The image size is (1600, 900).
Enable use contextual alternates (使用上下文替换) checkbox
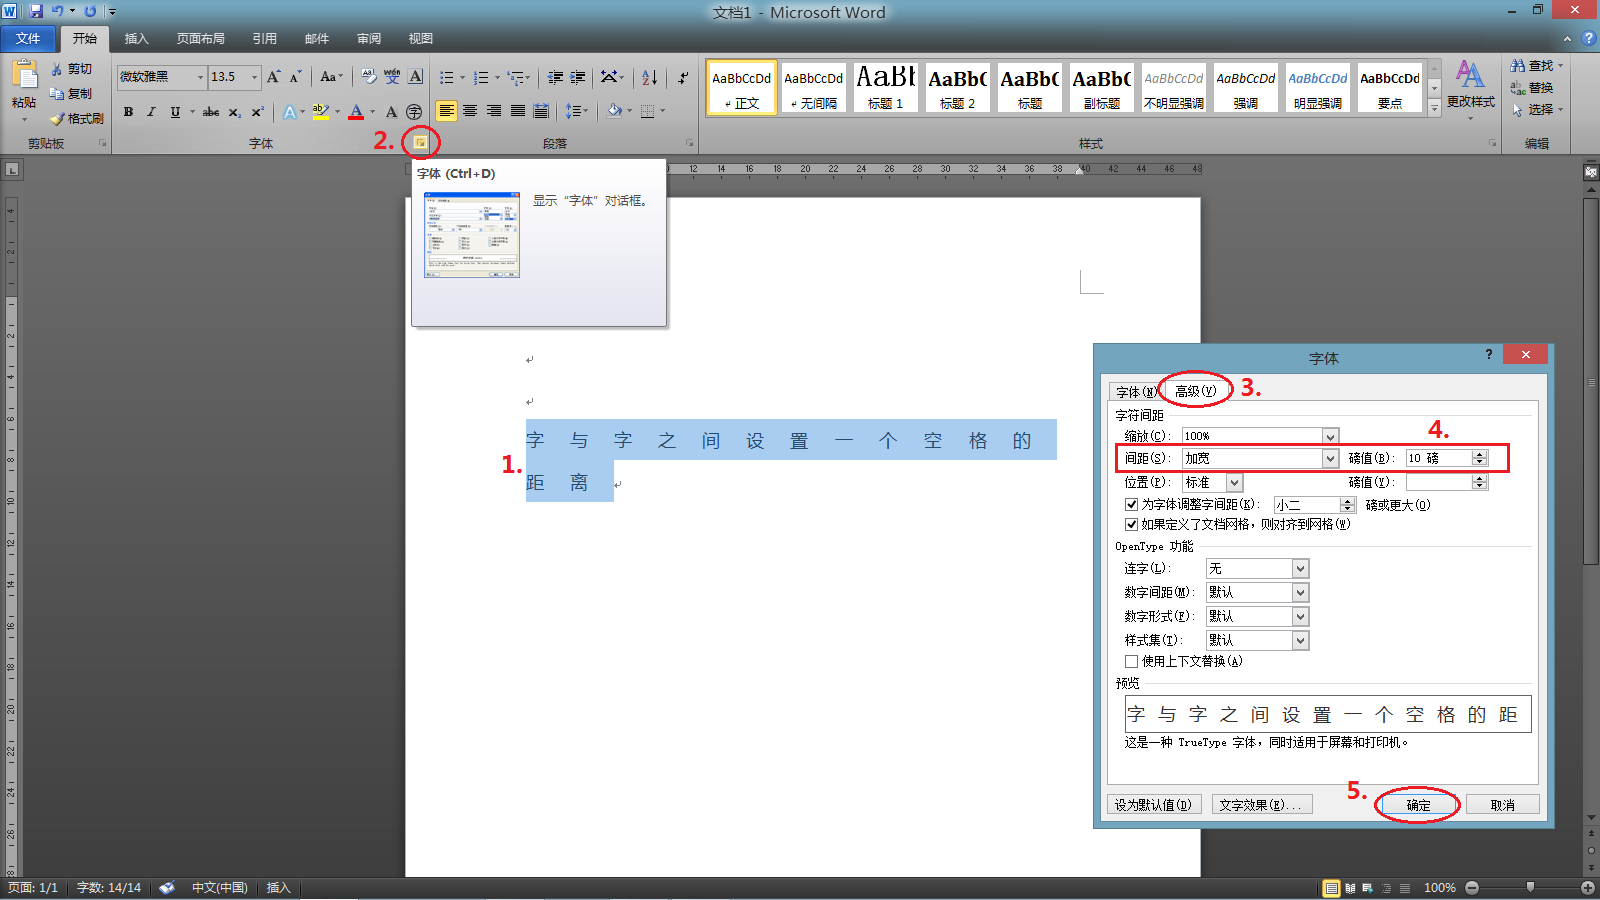click(x=1131, y=661)
